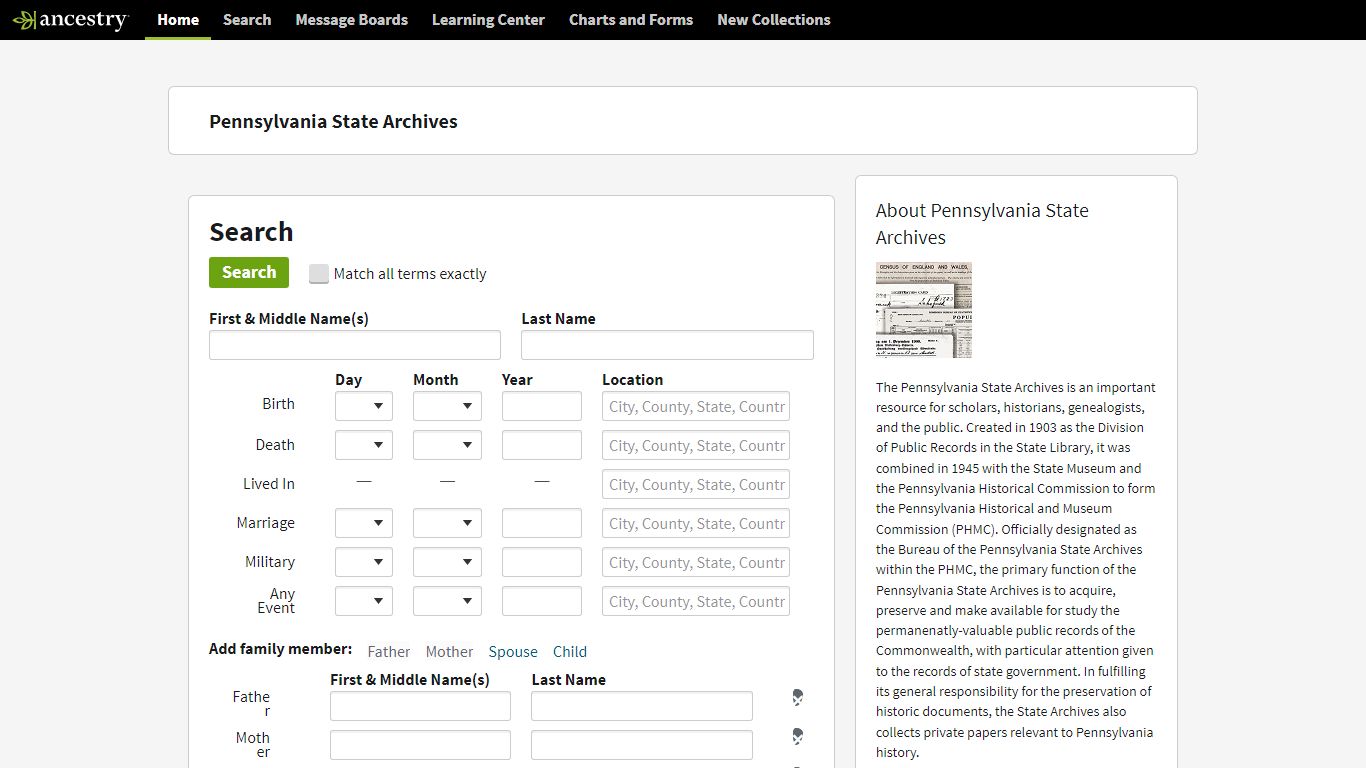Open Military Day dropdown

(x=364, y=562)
